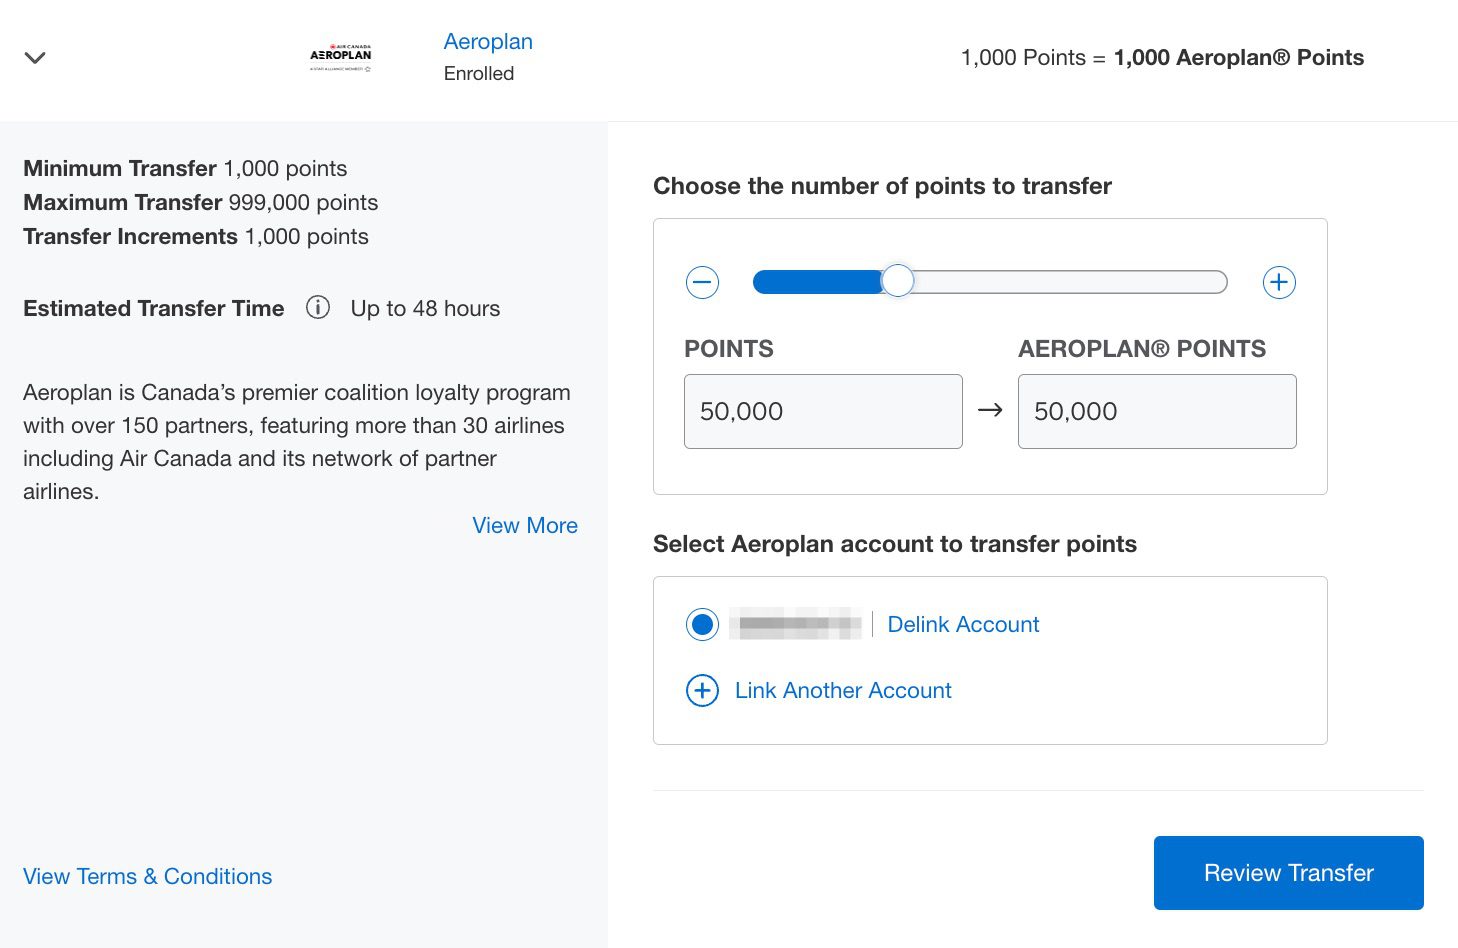
Task: Click the info icon beside Estimated Transfer Time
Action: pyautogui.click(x=318, y=307)
